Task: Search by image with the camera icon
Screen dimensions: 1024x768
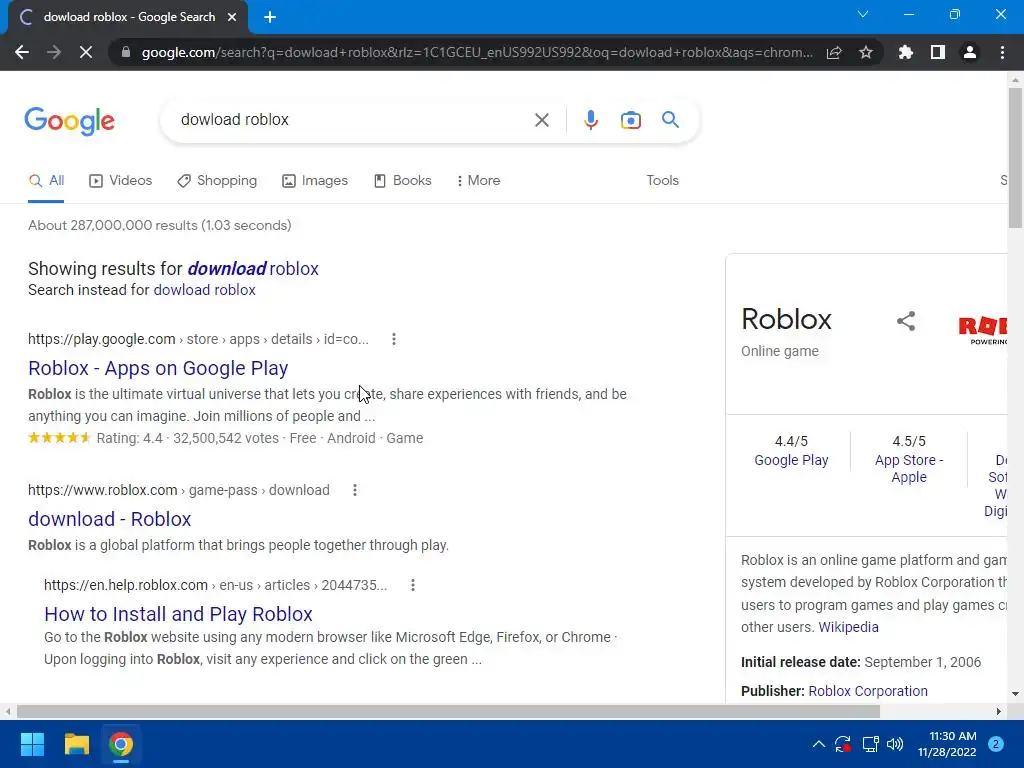Action: (631, 120)
